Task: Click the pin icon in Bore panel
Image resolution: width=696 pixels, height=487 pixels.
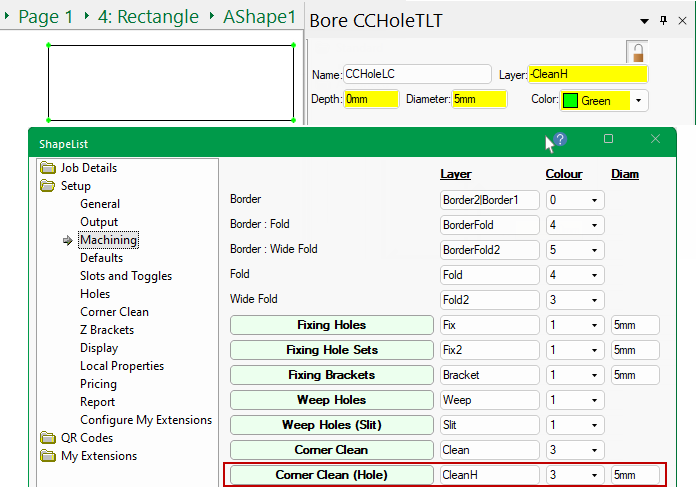Action: 663,21
